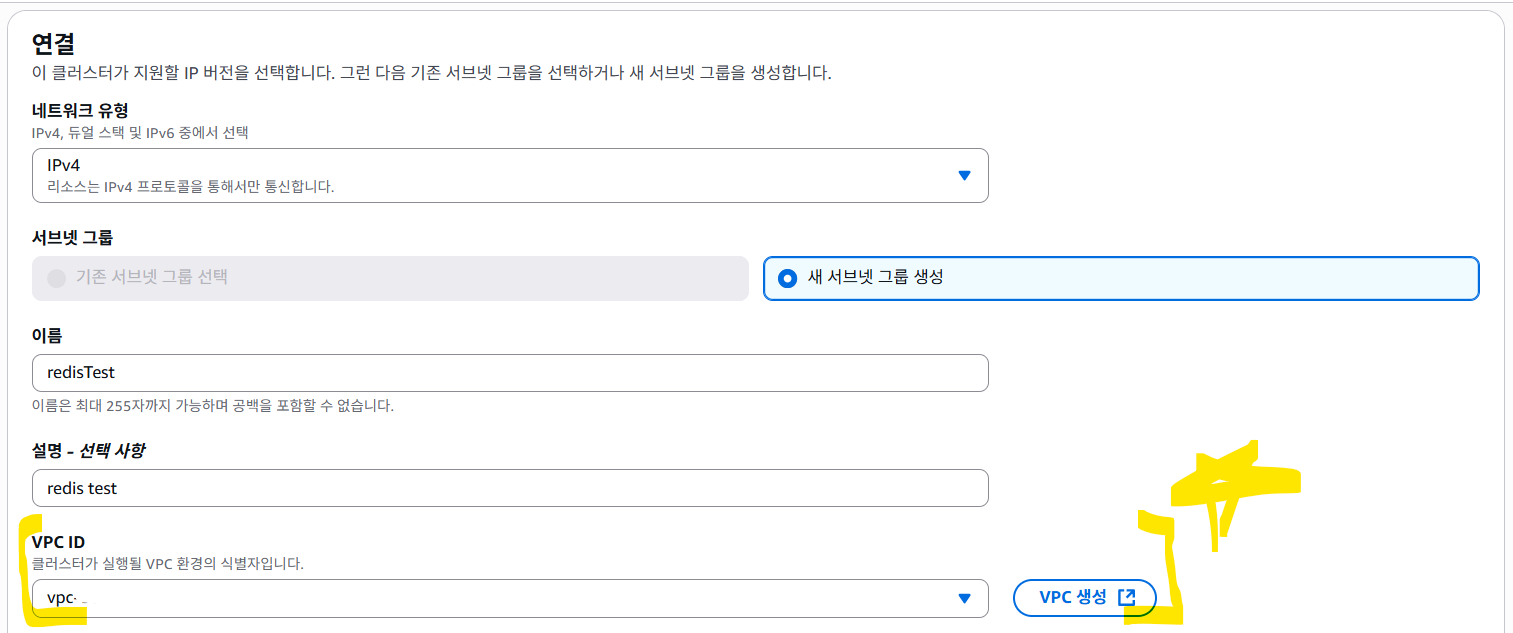Click the external link icon beside VPC 생성

(1127, 597)
